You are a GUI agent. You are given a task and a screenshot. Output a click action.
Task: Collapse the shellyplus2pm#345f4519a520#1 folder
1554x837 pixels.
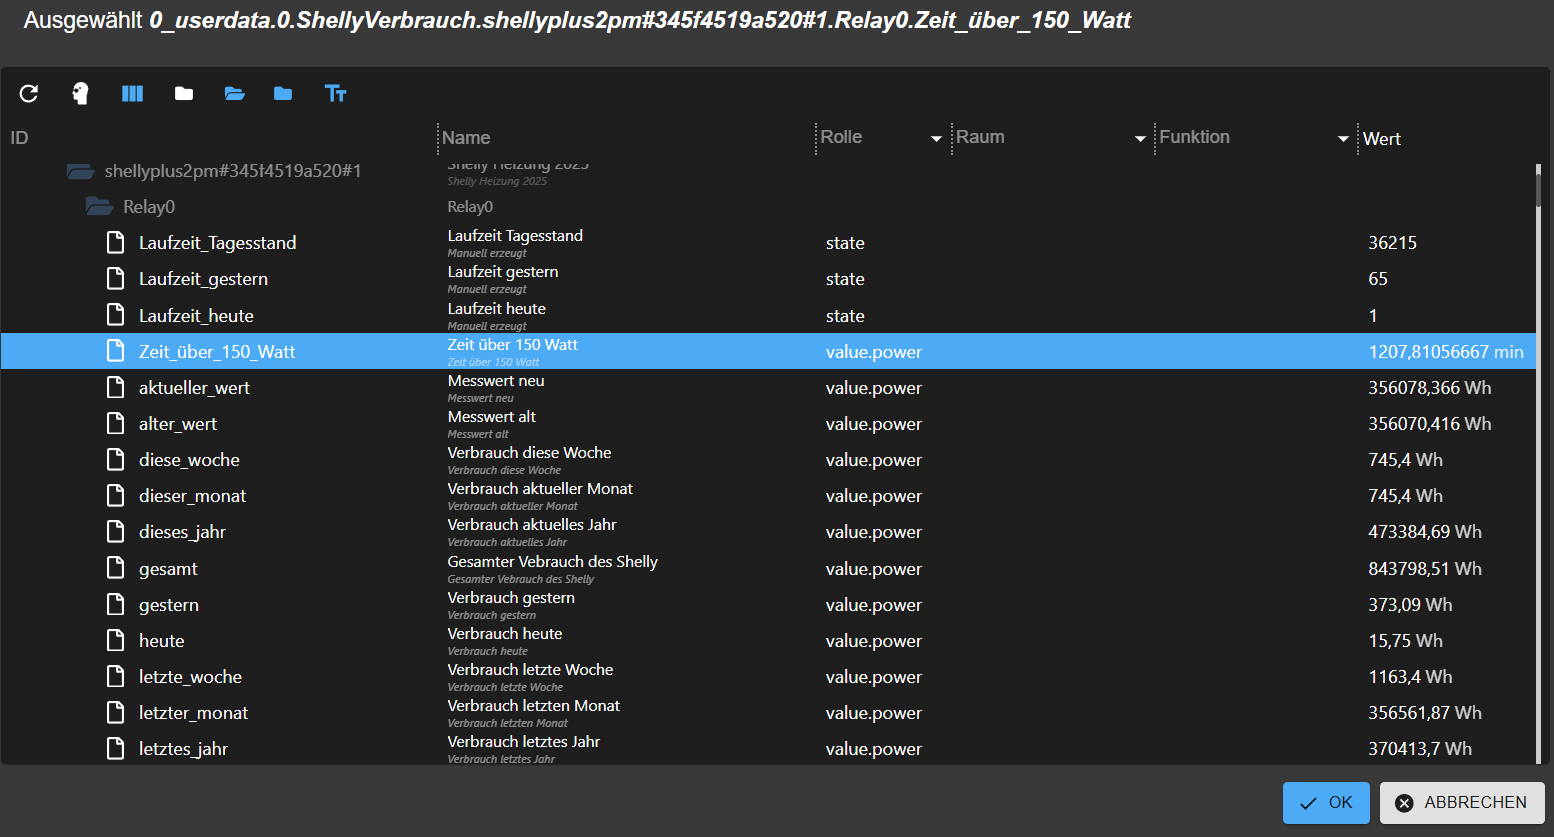(81, 171)
